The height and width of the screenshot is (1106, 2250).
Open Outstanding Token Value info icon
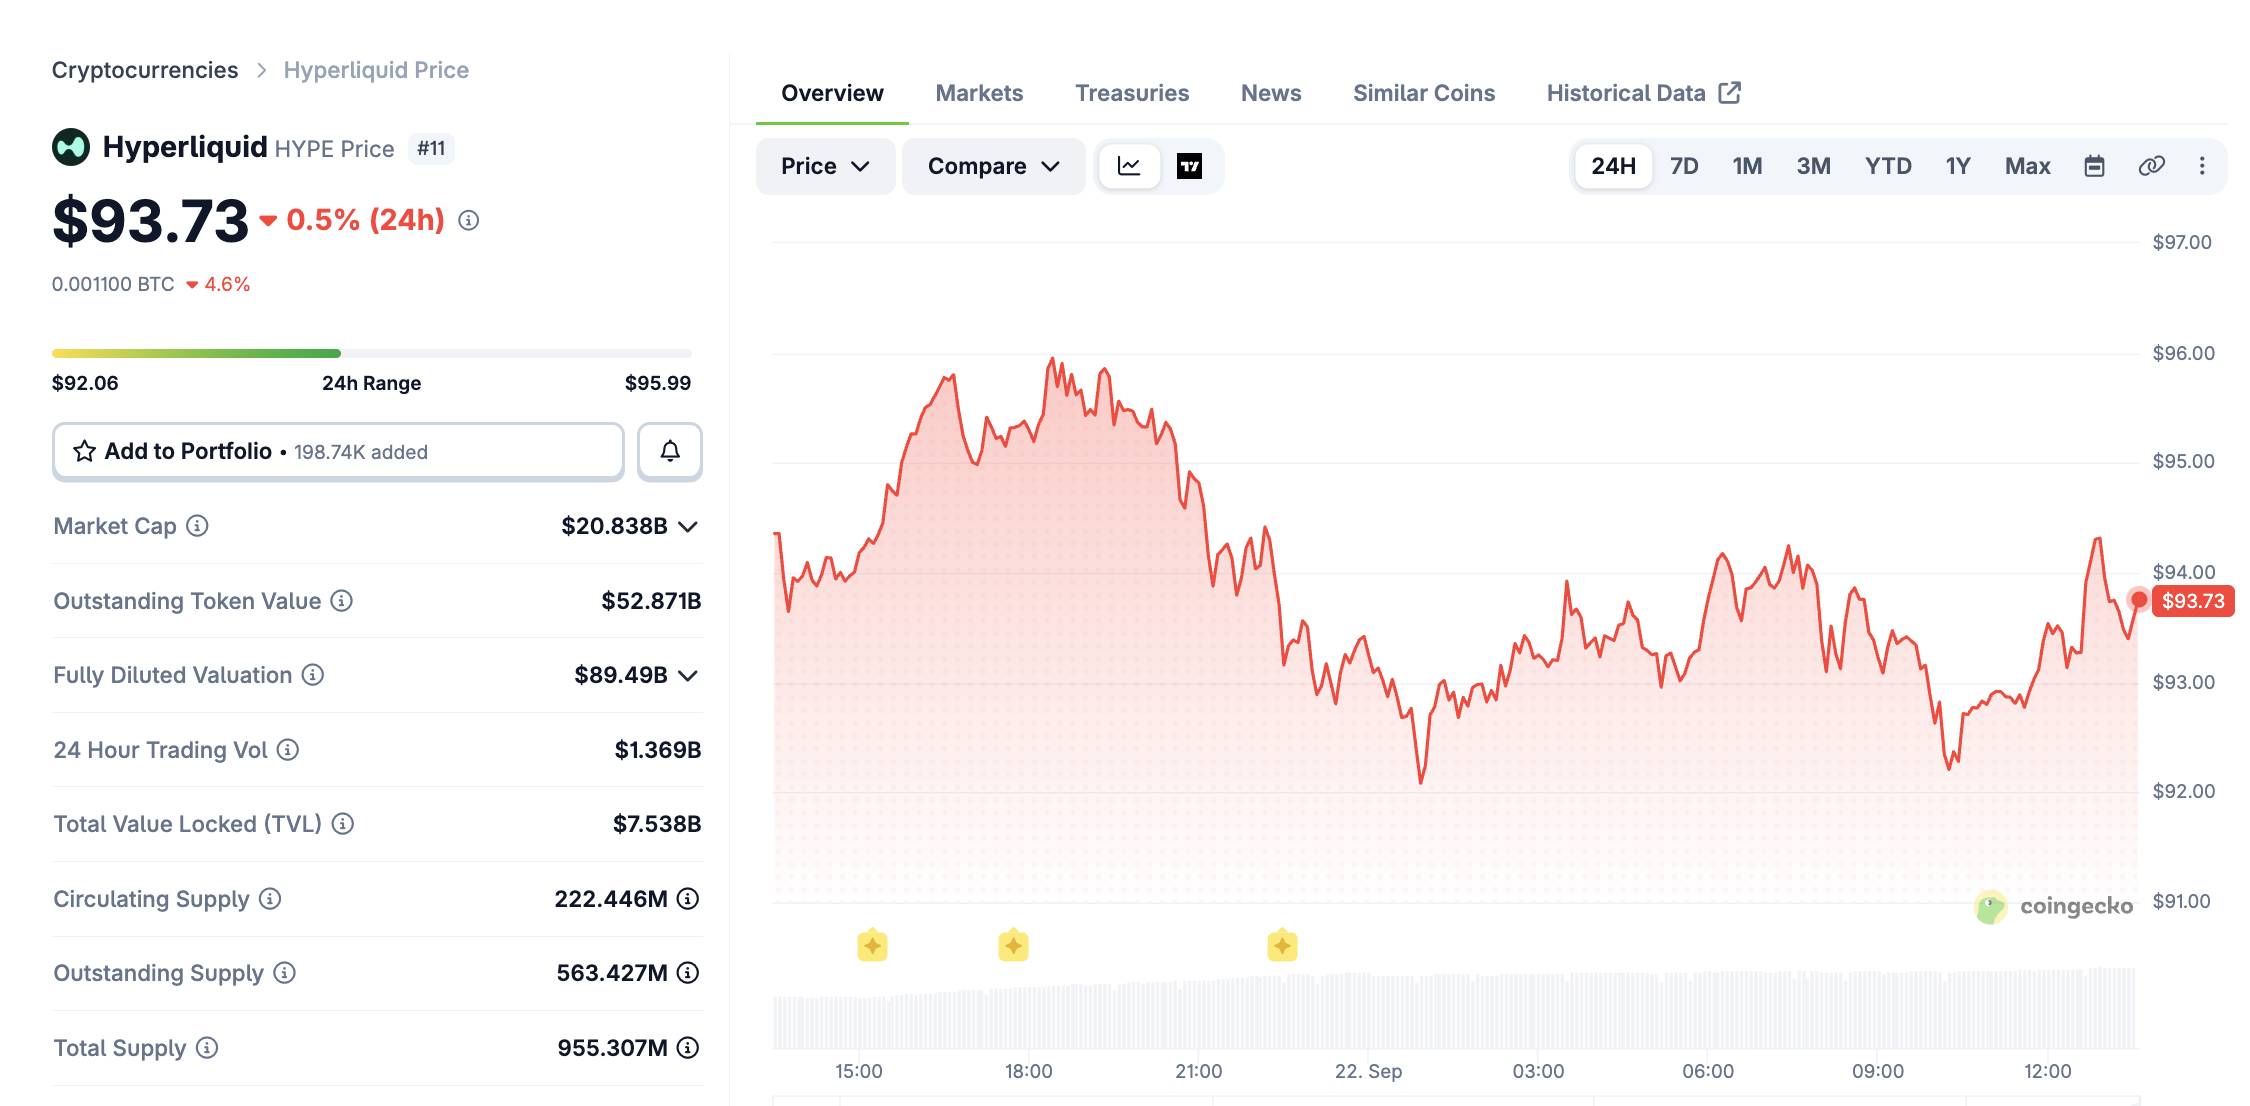coord(342,601)
